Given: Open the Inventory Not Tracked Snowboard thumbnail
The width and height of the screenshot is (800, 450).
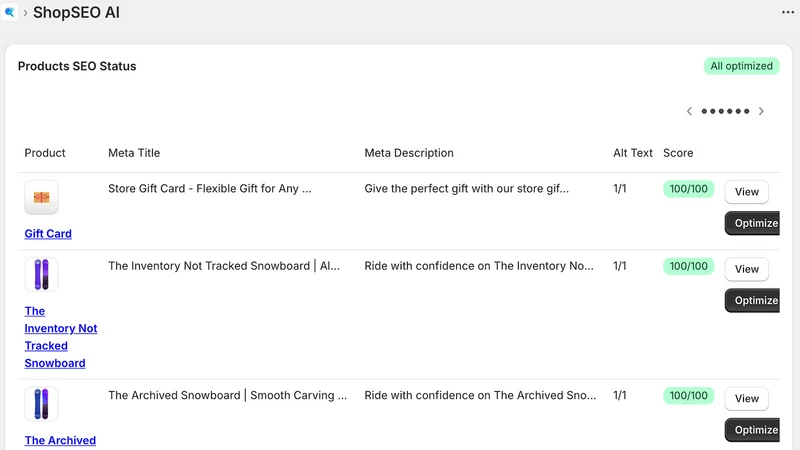Looking at the screenshot, I should [41, 274].
